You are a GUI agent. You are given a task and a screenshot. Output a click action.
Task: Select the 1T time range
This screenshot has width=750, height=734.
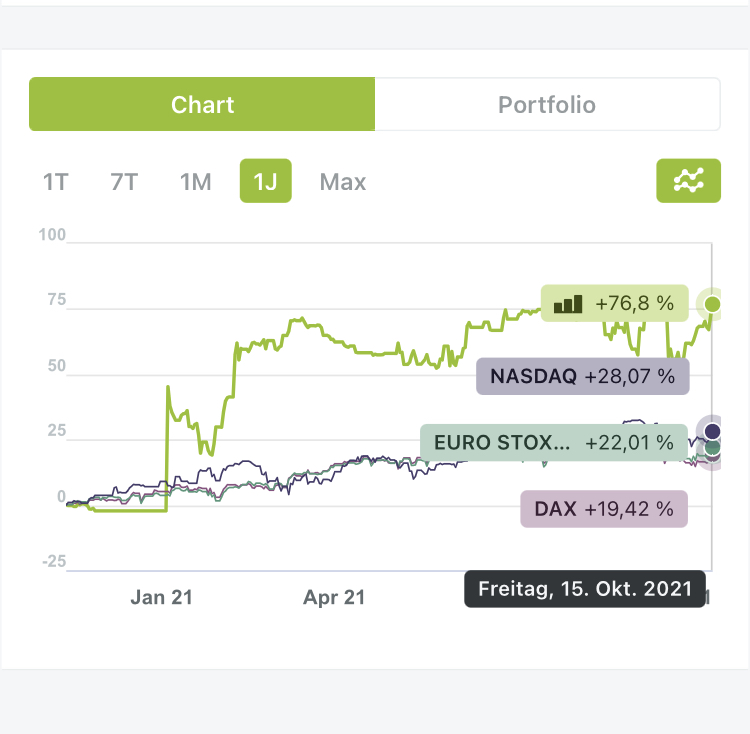56,182
